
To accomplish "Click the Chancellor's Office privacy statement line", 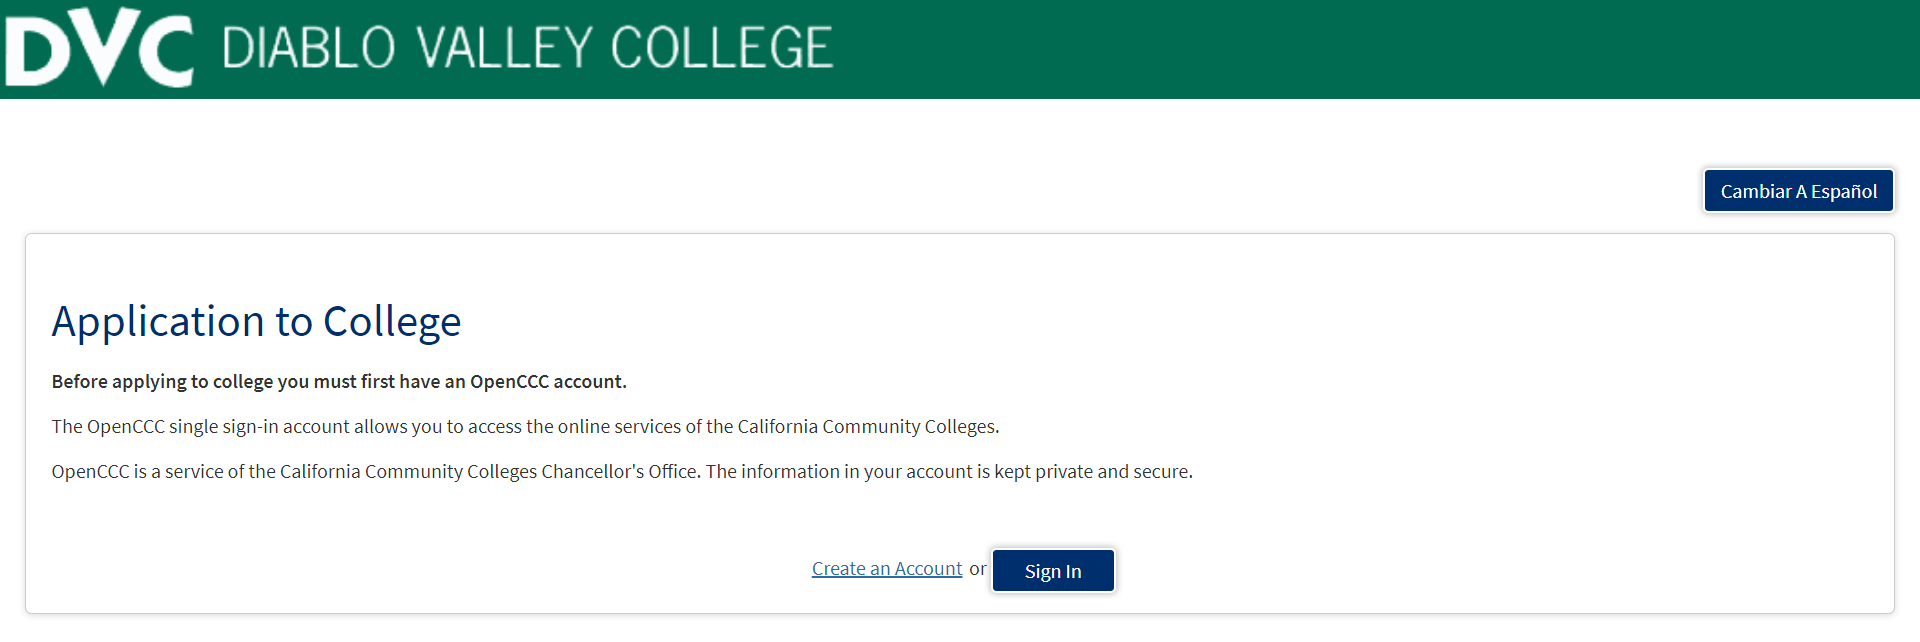I will [x=622, y=471].
